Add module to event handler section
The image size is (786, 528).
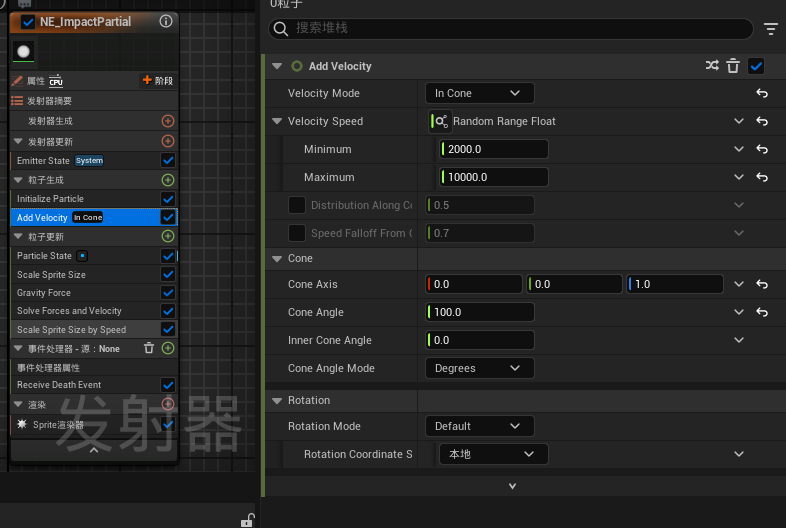(168, 348)
